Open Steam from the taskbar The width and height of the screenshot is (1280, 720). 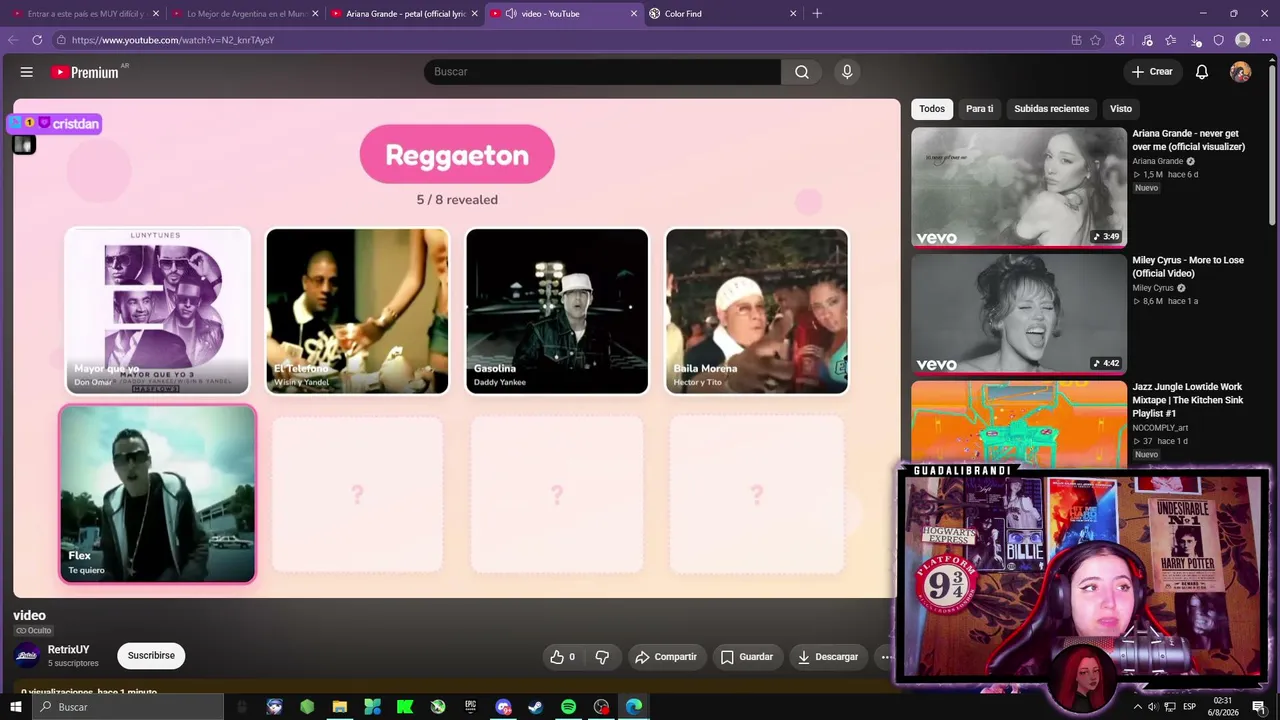(x=536, y=707)
